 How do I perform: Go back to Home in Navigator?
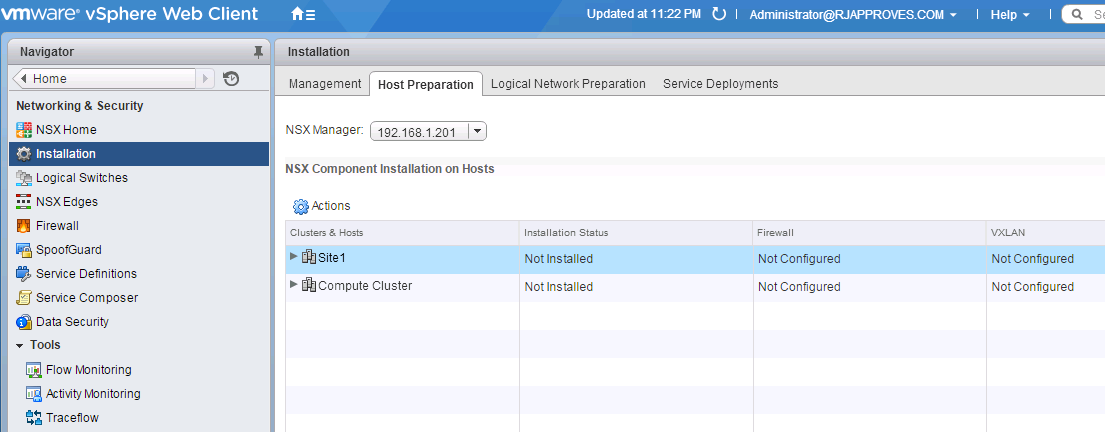[x=104, y=78]
